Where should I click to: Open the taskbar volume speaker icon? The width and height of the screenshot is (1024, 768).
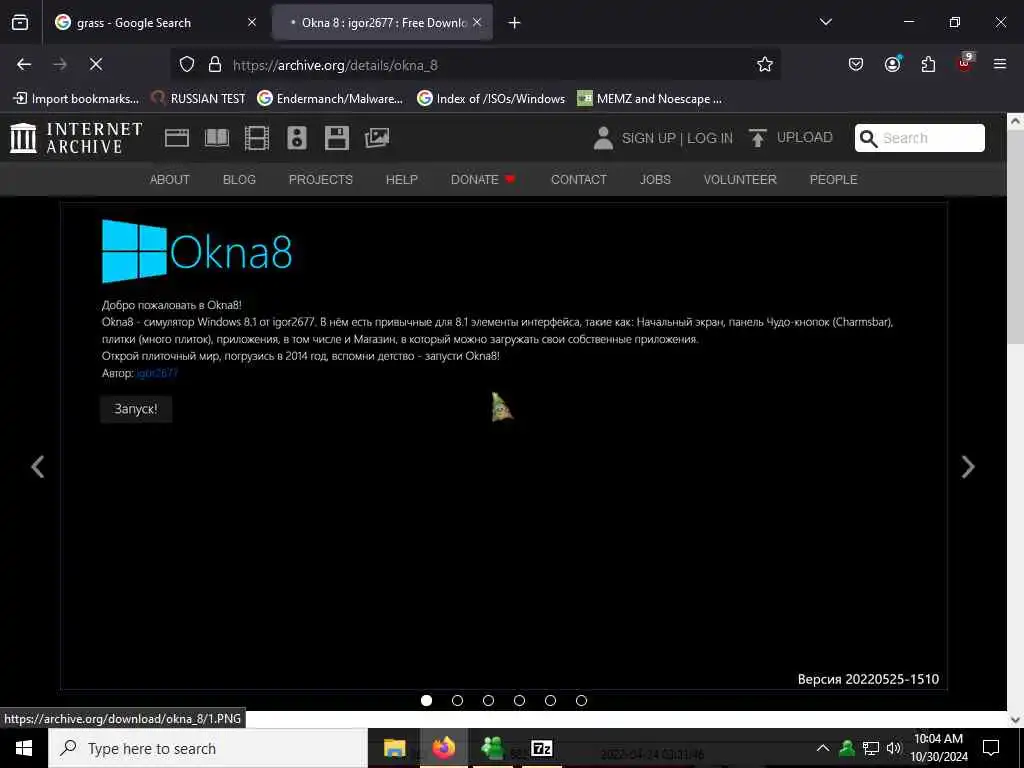(893, 748)
